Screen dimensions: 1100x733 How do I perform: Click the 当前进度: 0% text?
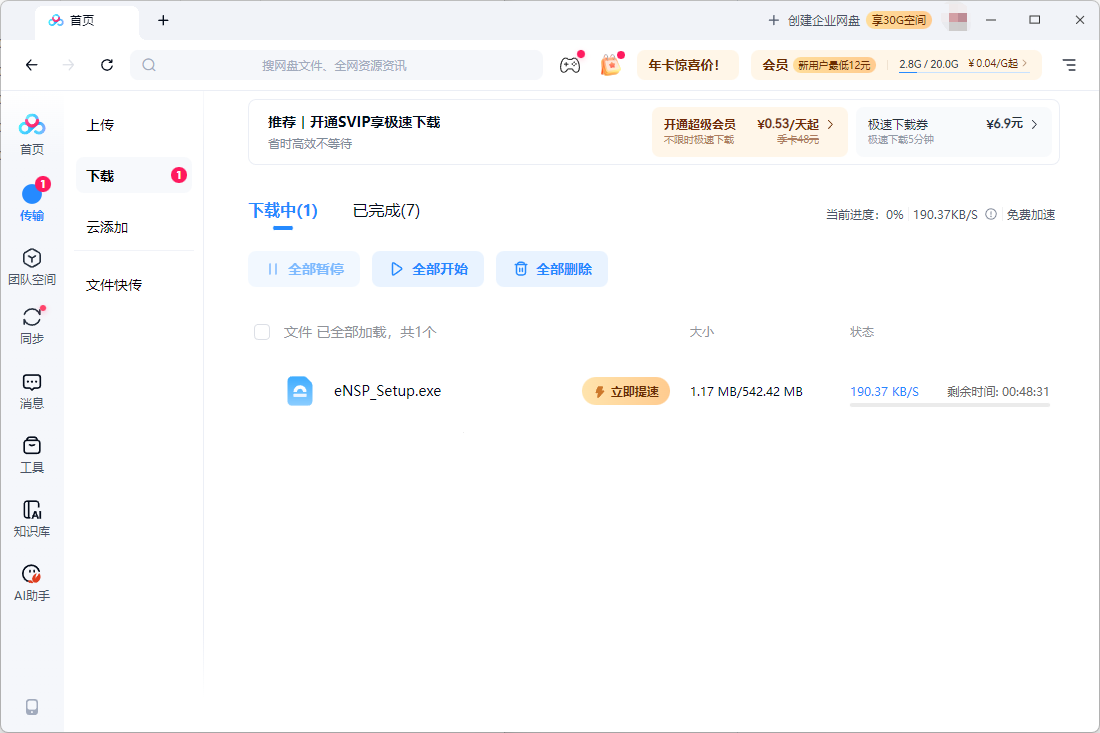[864, 215]
